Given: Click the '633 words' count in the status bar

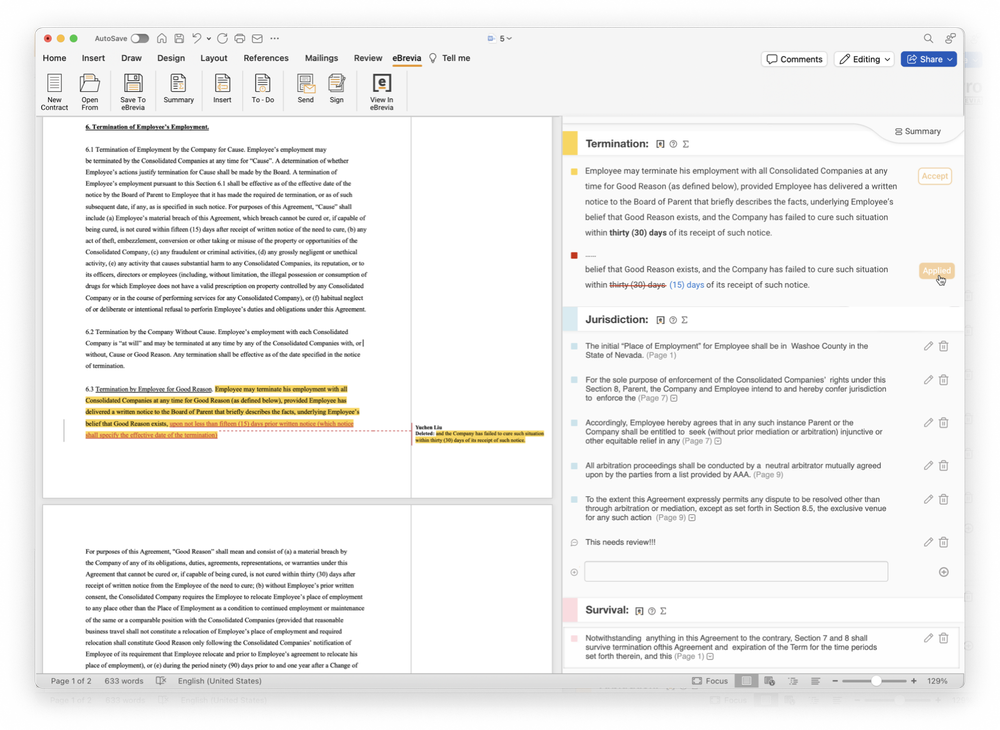Looking at the screenshot, I should coord(124,681).
